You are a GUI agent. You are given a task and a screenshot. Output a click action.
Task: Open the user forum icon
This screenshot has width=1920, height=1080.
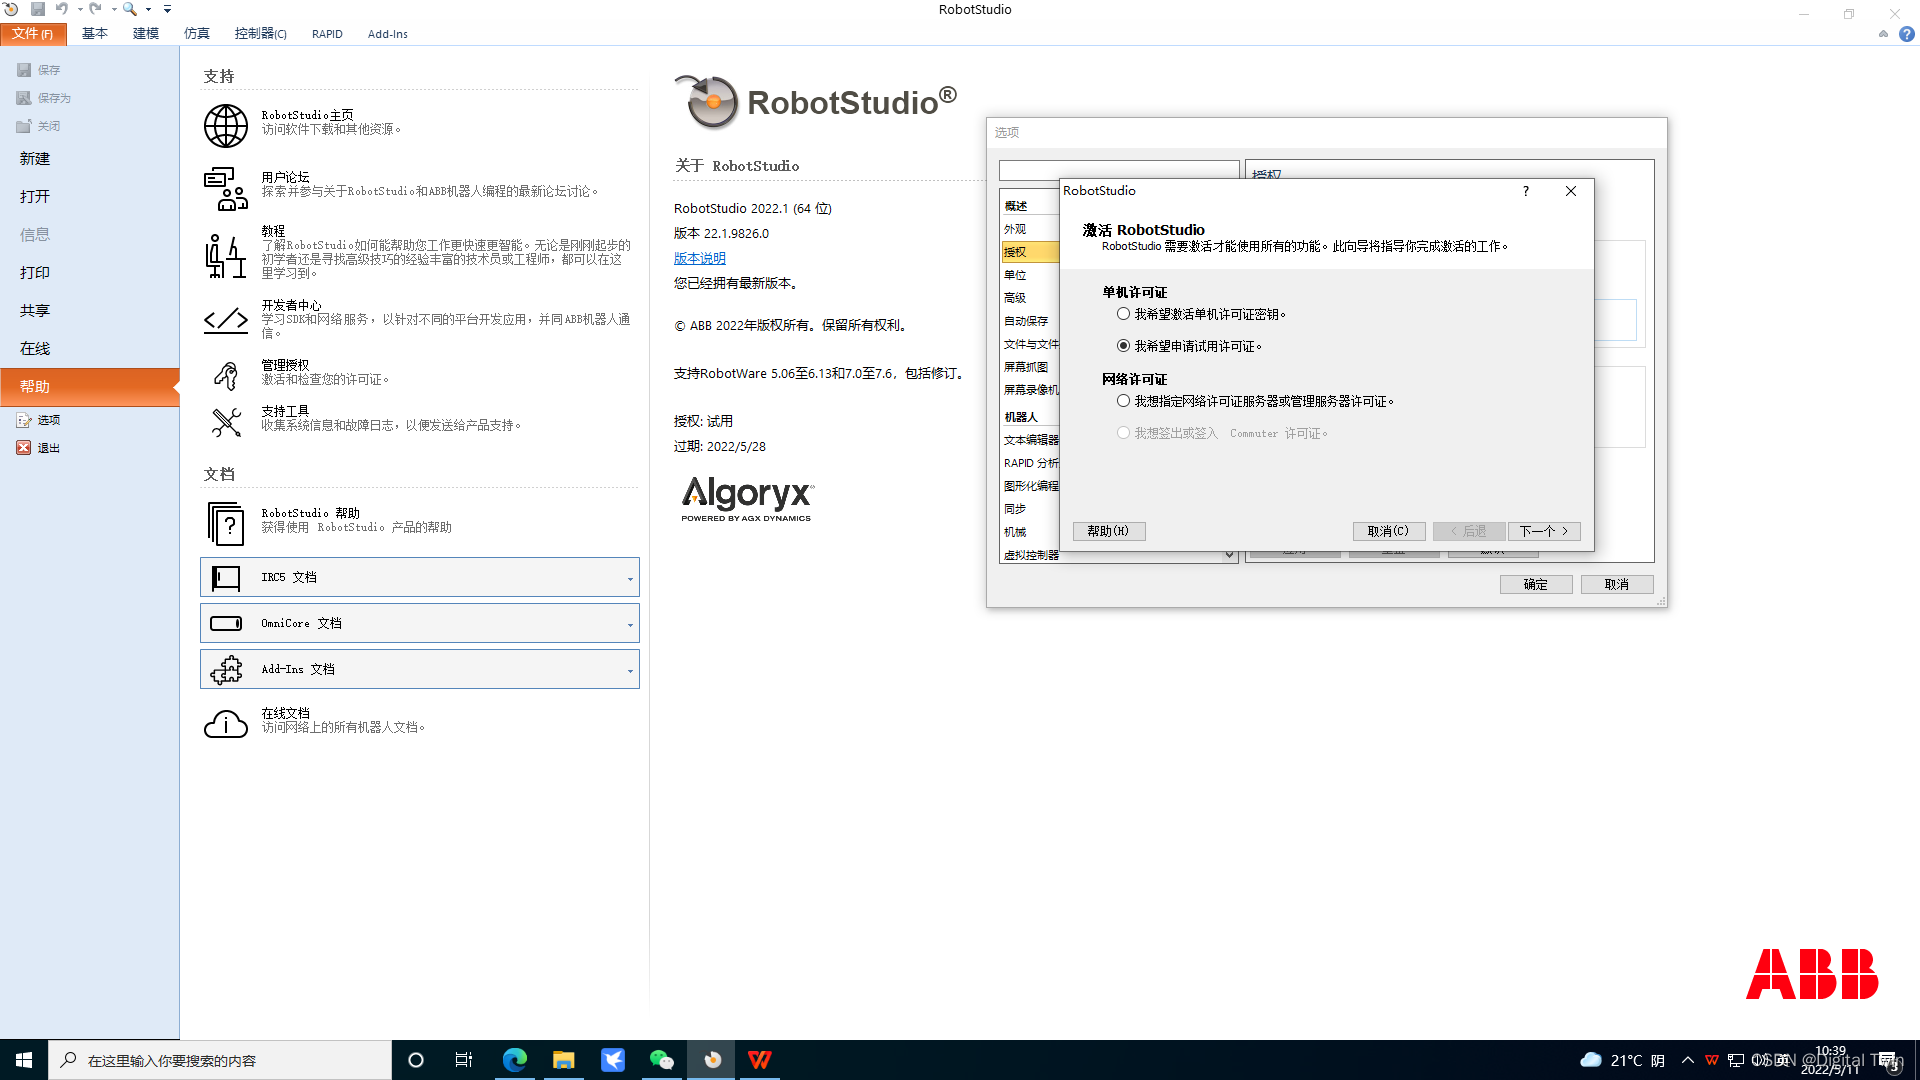click(226, 189)
